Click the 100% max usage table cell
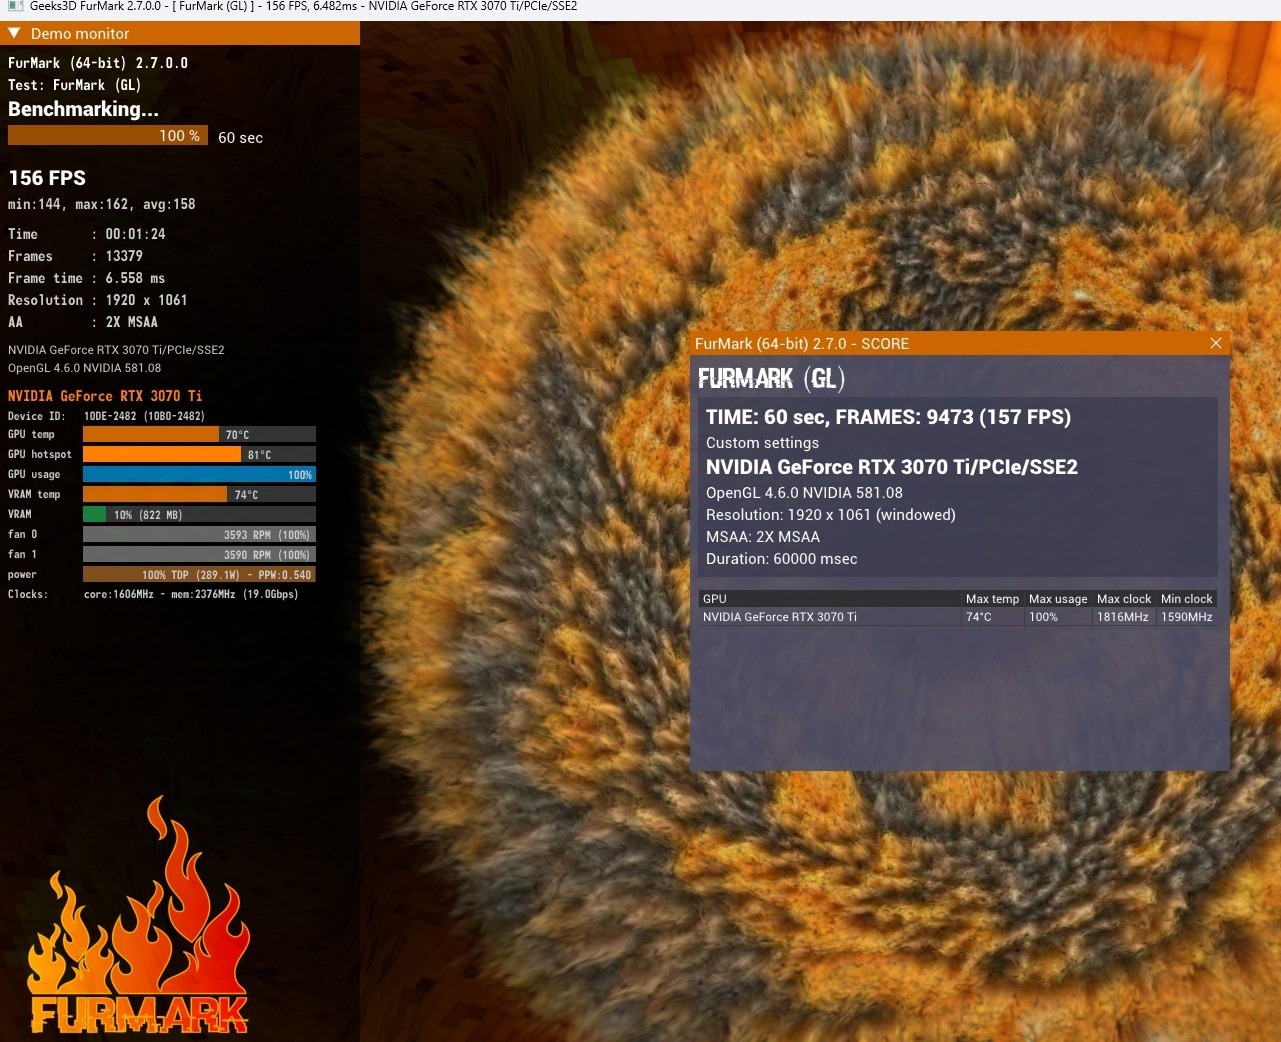Image resolution: width=1281 pixels, height=1042 pixels. pos(1043,617)
